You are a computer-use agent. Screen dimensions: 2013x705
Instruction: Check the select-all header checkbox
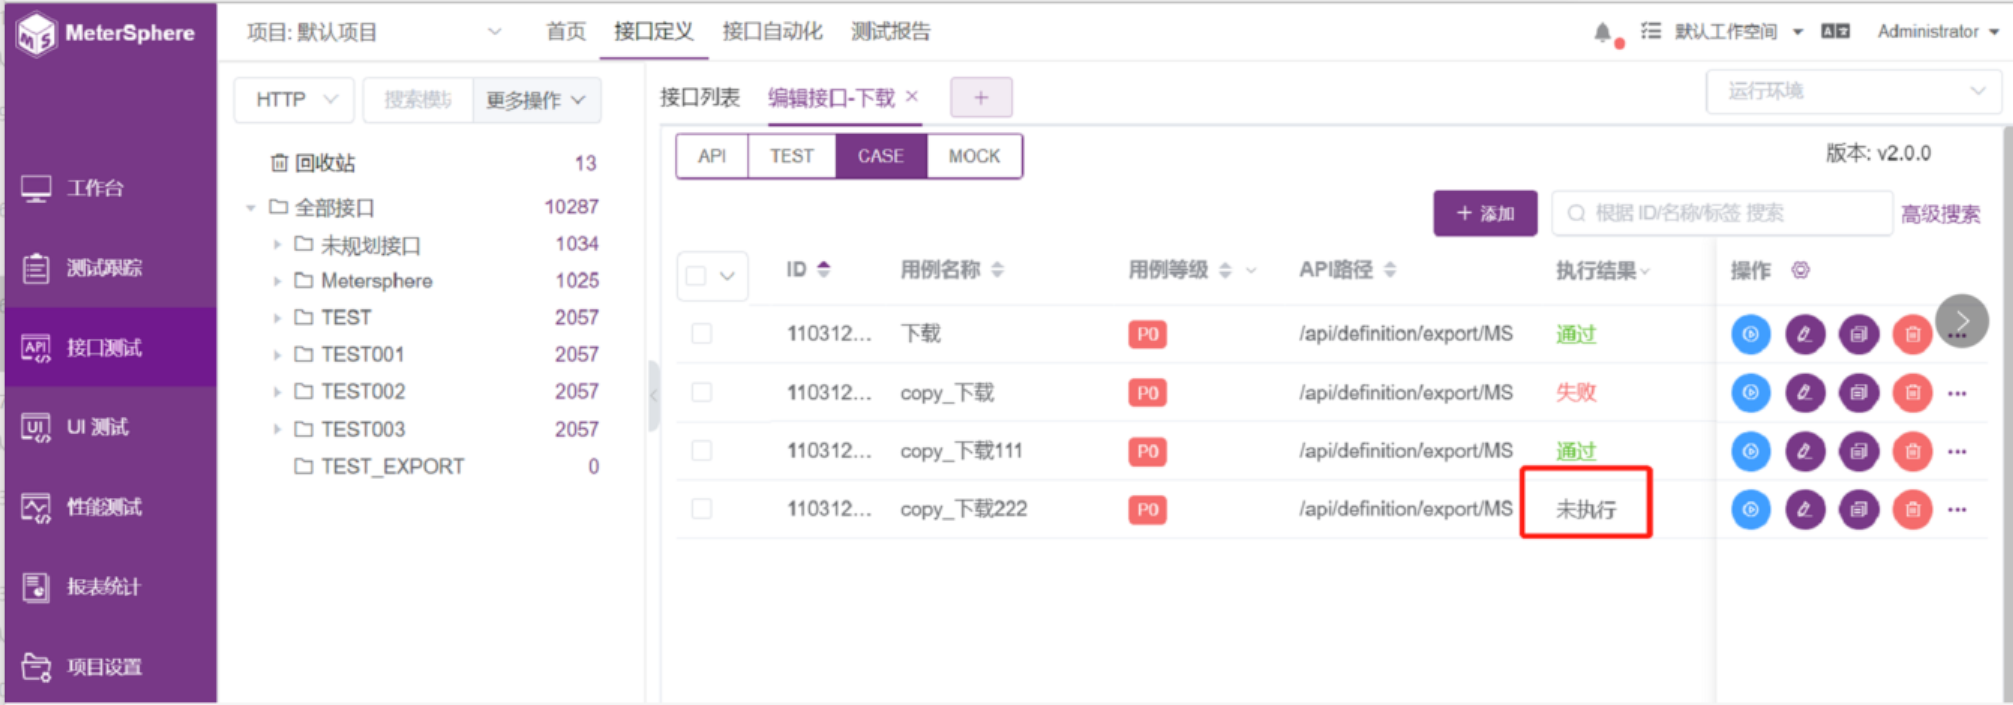[x=696, y=275]
